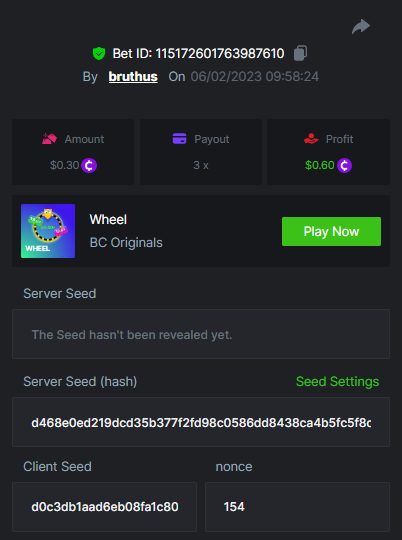Click the red Profit hand icon
402x540 pixels.
pyautogui.click(x=311, y=139)
